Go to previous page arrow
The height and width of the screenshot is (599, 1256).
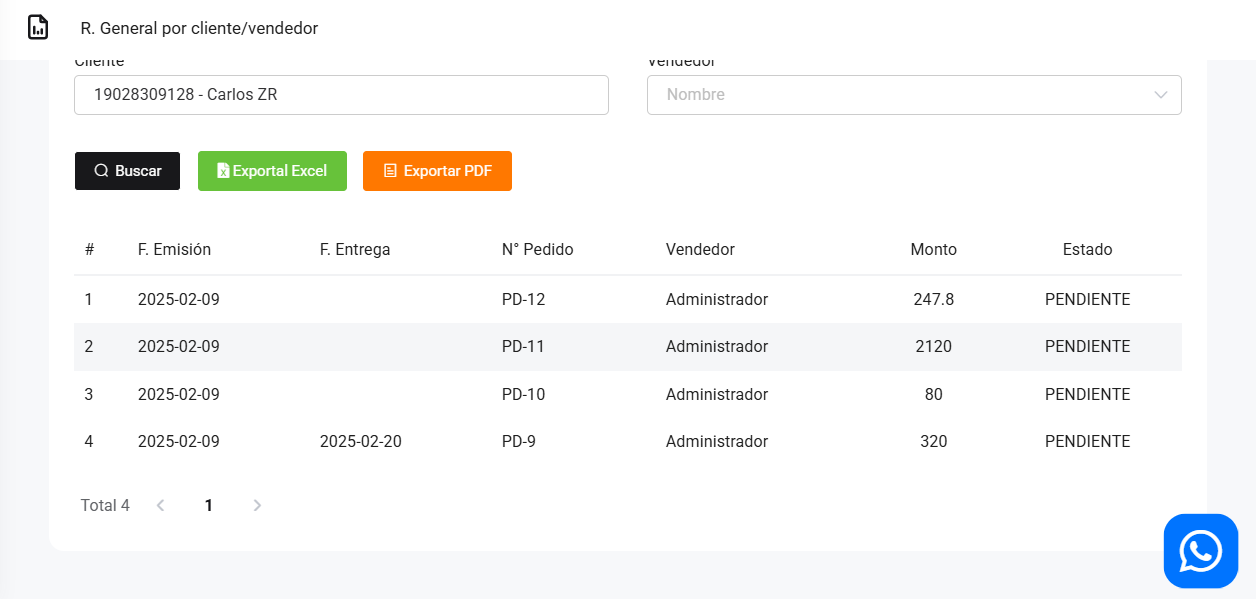tap(160, 506)
